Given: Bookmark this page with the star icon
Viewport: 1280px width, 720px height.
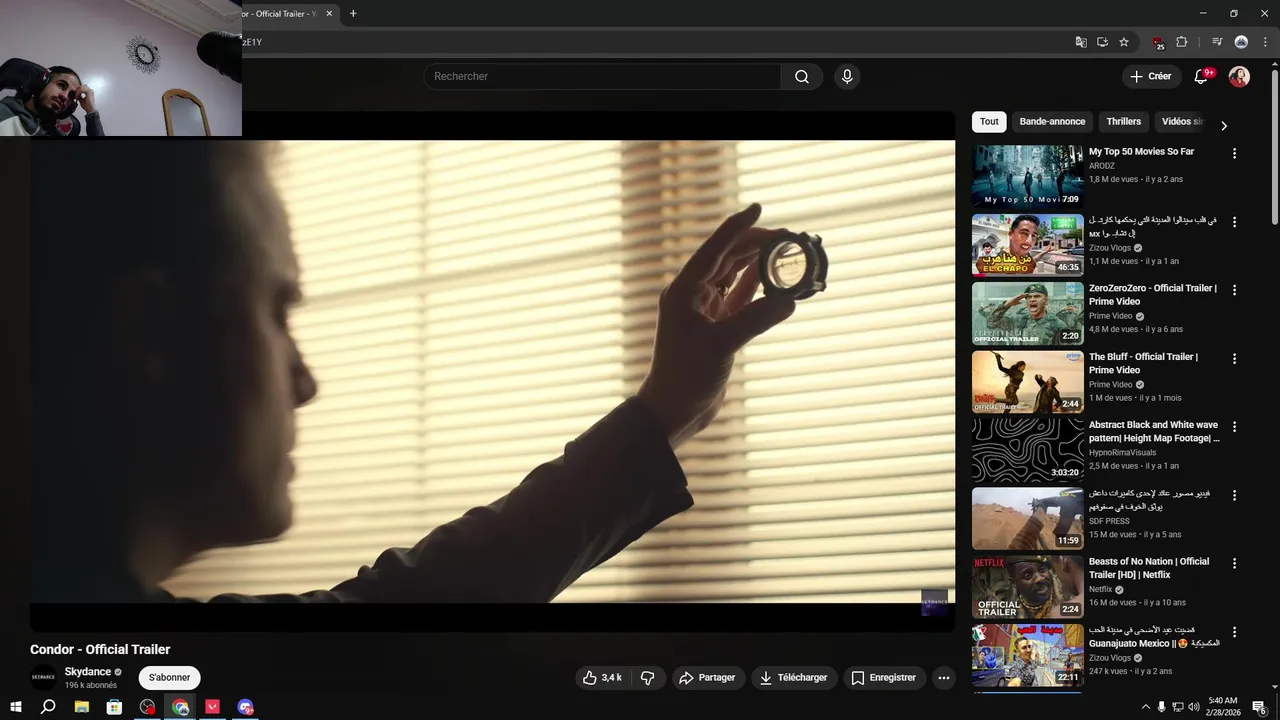Looking at the screenshot, I should tap(1124, 42).
